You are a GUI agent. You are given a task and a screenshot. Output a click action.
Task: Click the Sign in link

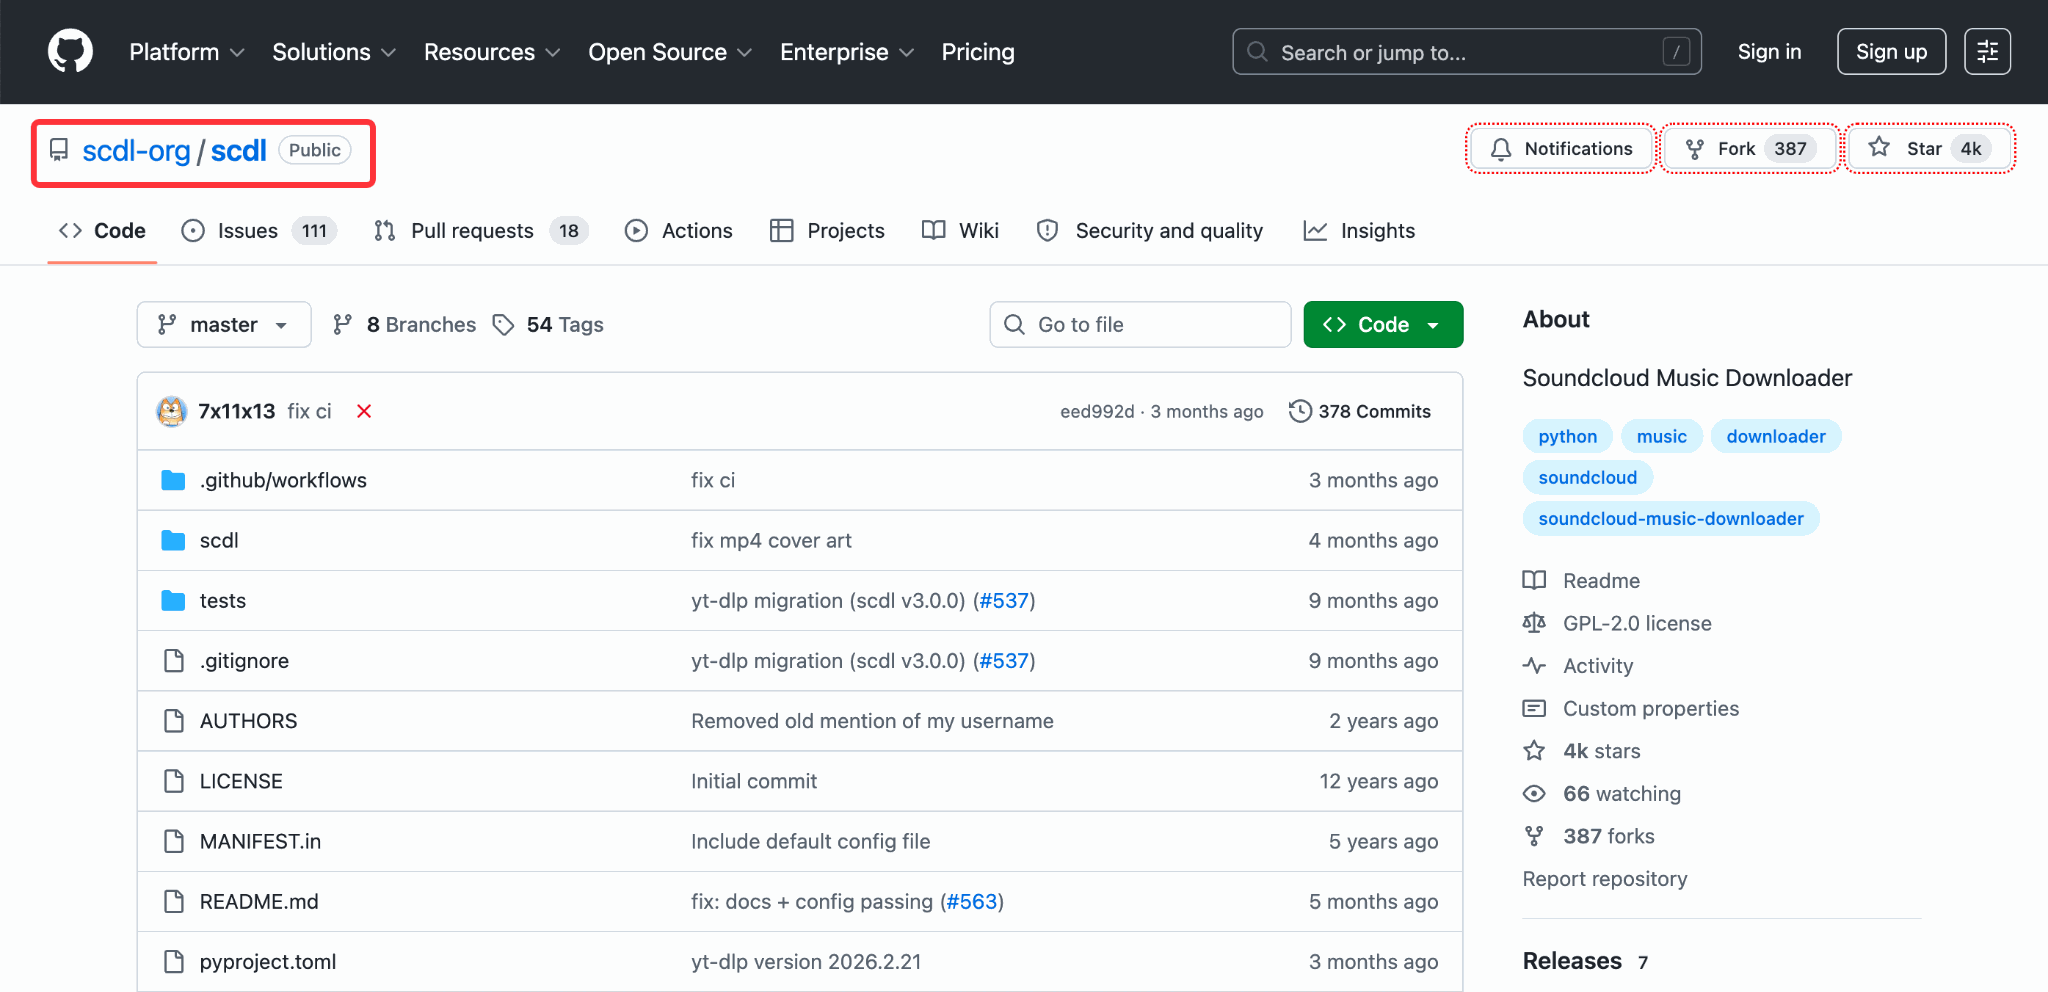(x=1769, y=51)
